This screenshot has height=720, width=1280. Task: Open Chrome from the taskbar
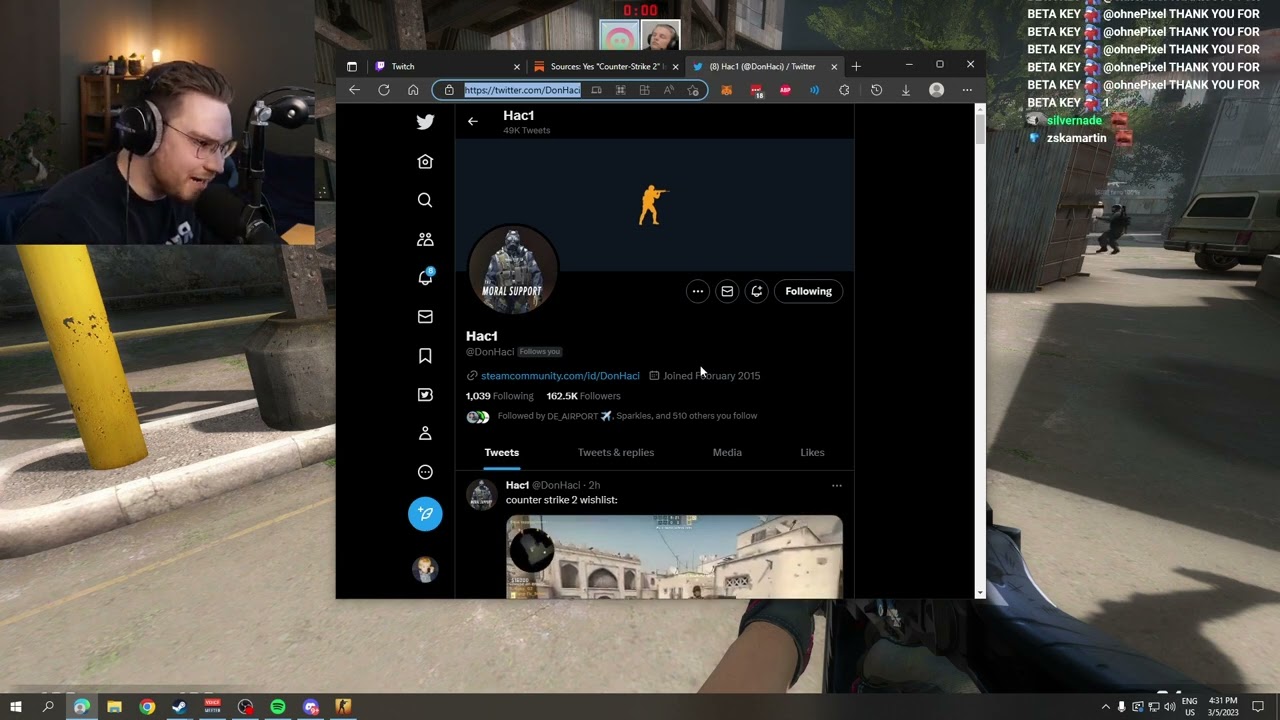tap(147, 707)
